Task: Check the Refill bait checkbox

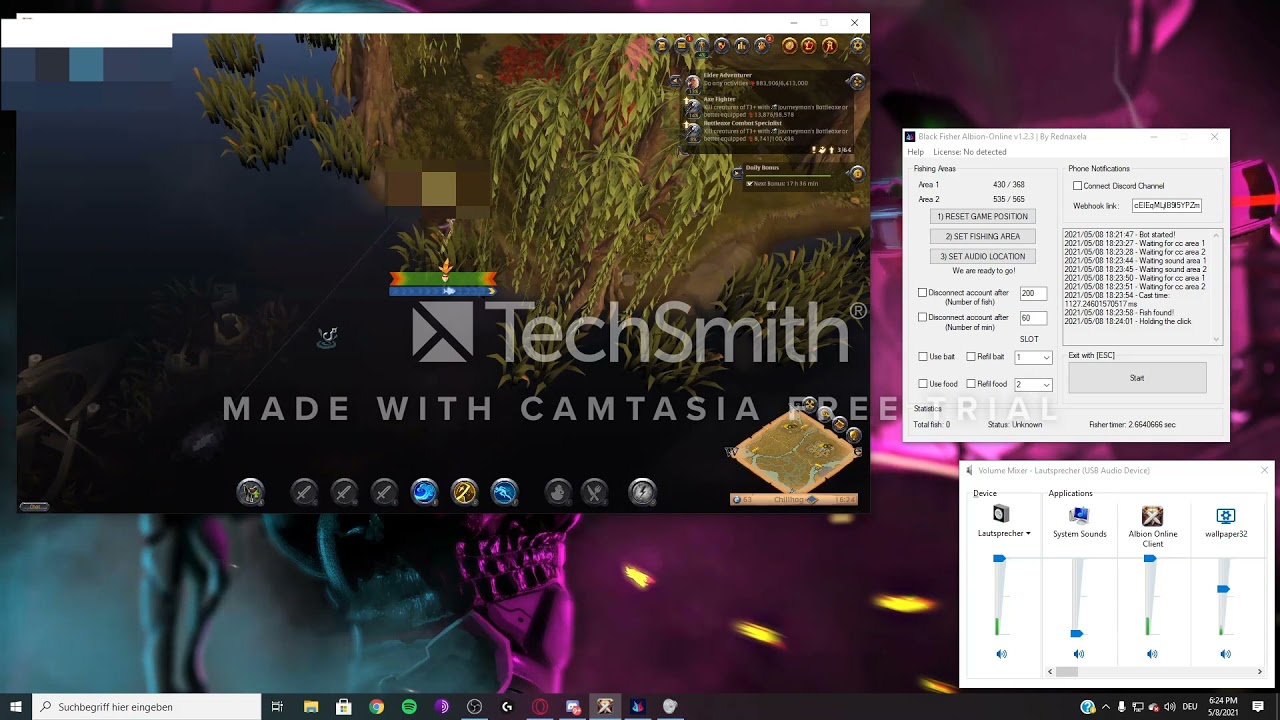Action: [971, 357]
